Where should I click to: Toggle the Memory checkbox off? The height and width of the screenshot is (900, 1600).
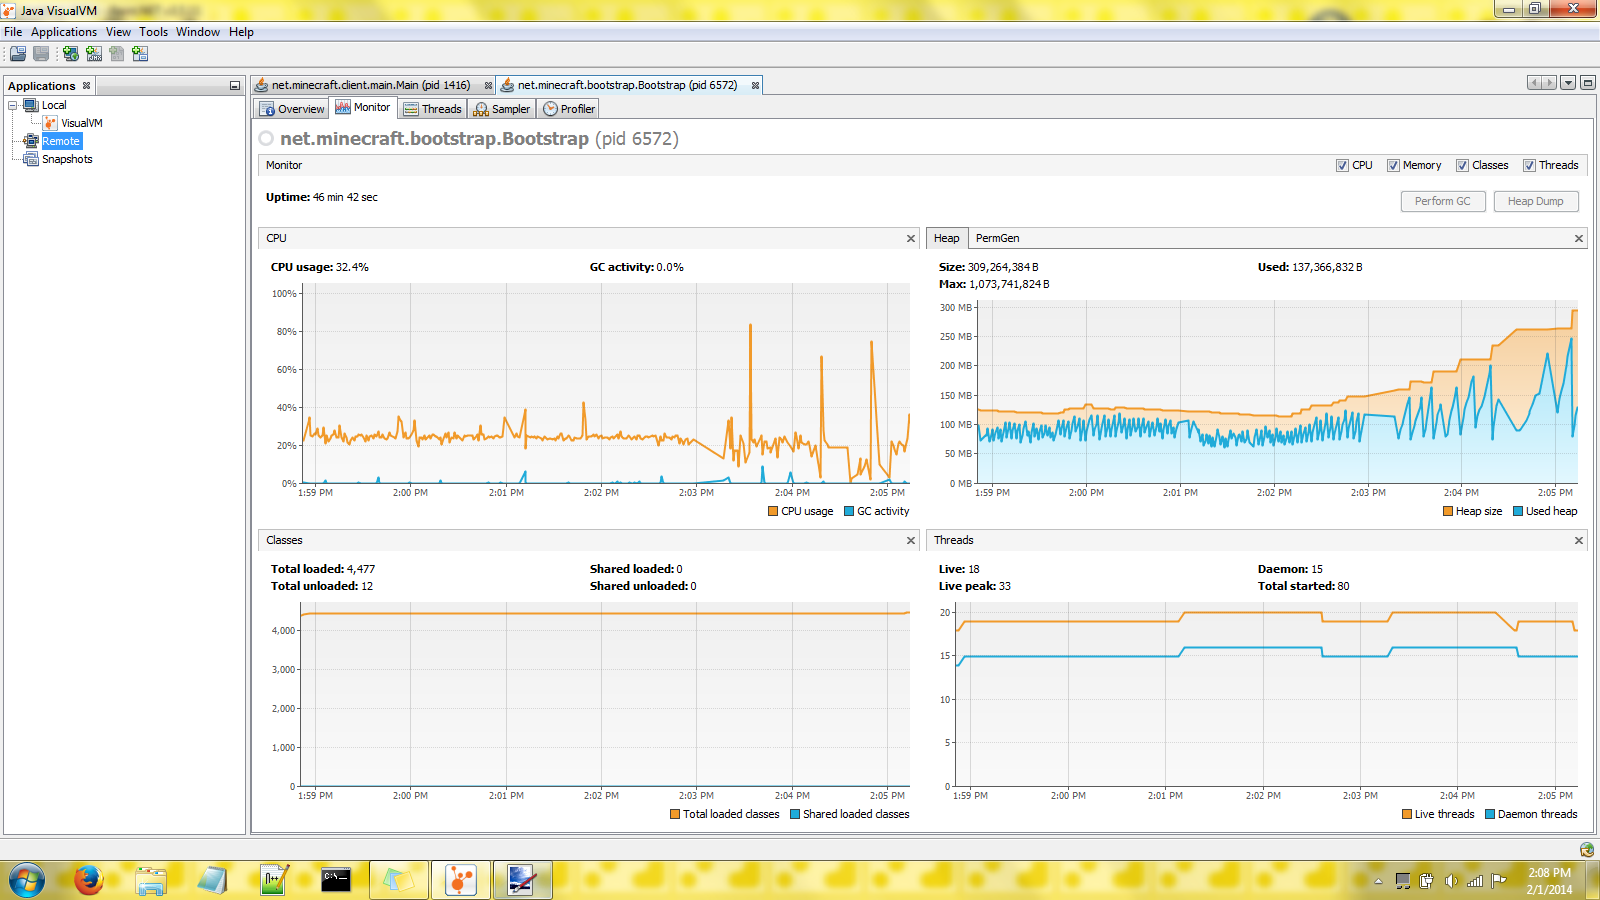point(1393,166)
